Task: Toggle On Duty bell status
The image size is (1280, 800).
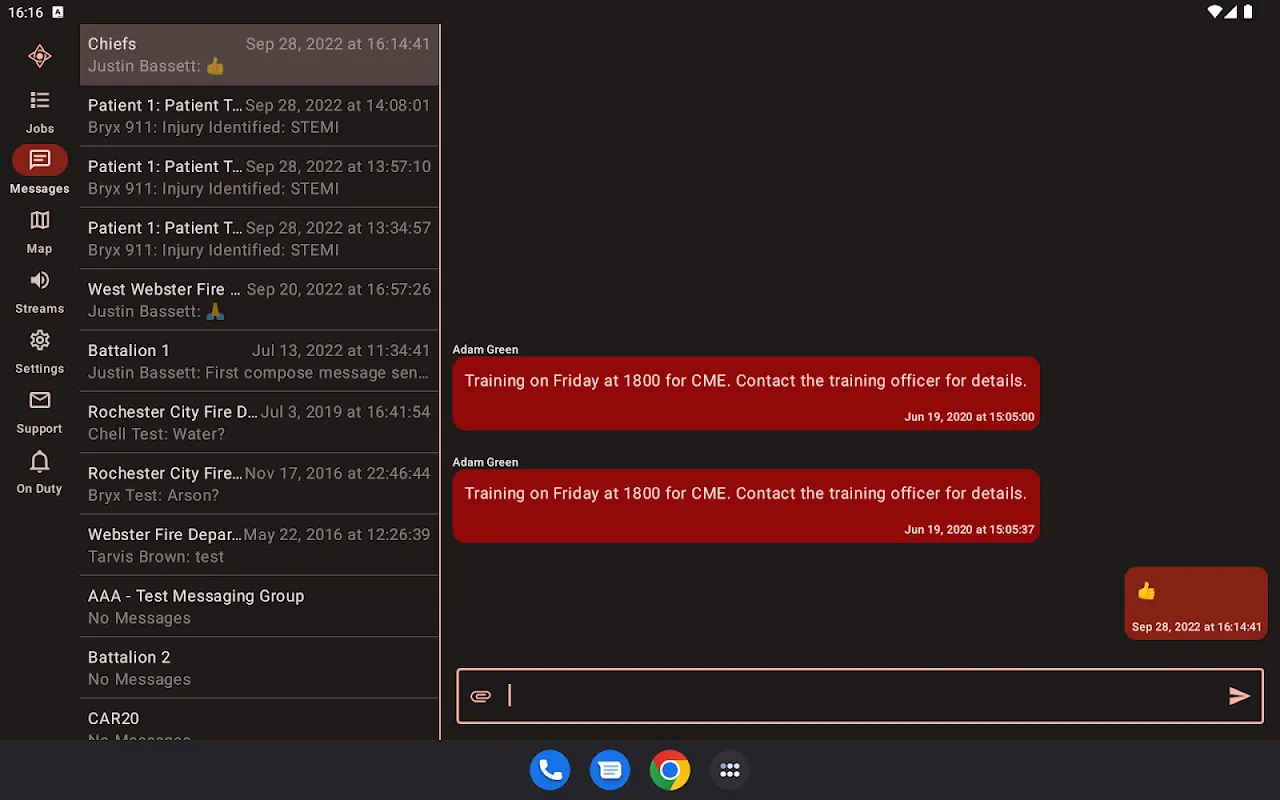Action: (x=40, y=461)
